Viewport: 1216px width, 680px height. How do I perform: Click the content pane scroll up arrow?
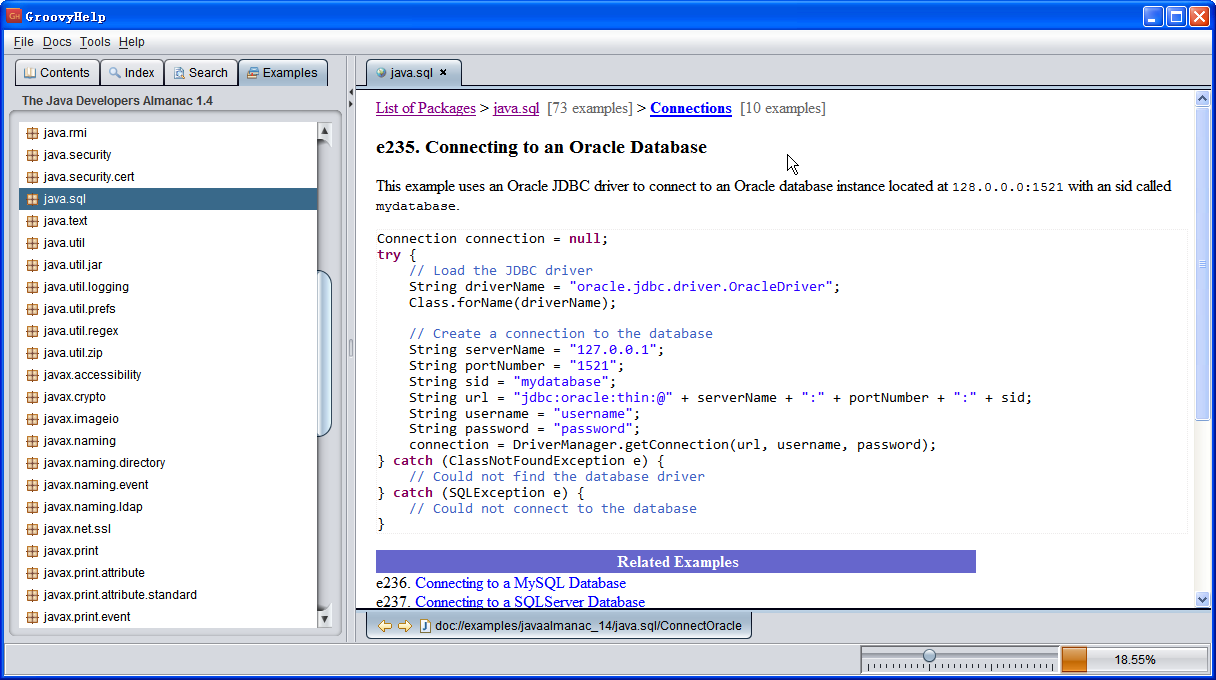[x=1202, y=99]
